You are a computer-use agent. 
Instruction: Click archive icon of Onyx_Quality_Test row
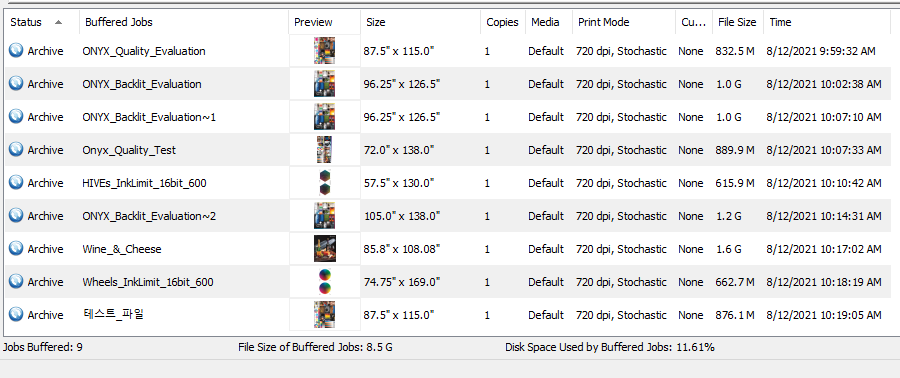16,150
